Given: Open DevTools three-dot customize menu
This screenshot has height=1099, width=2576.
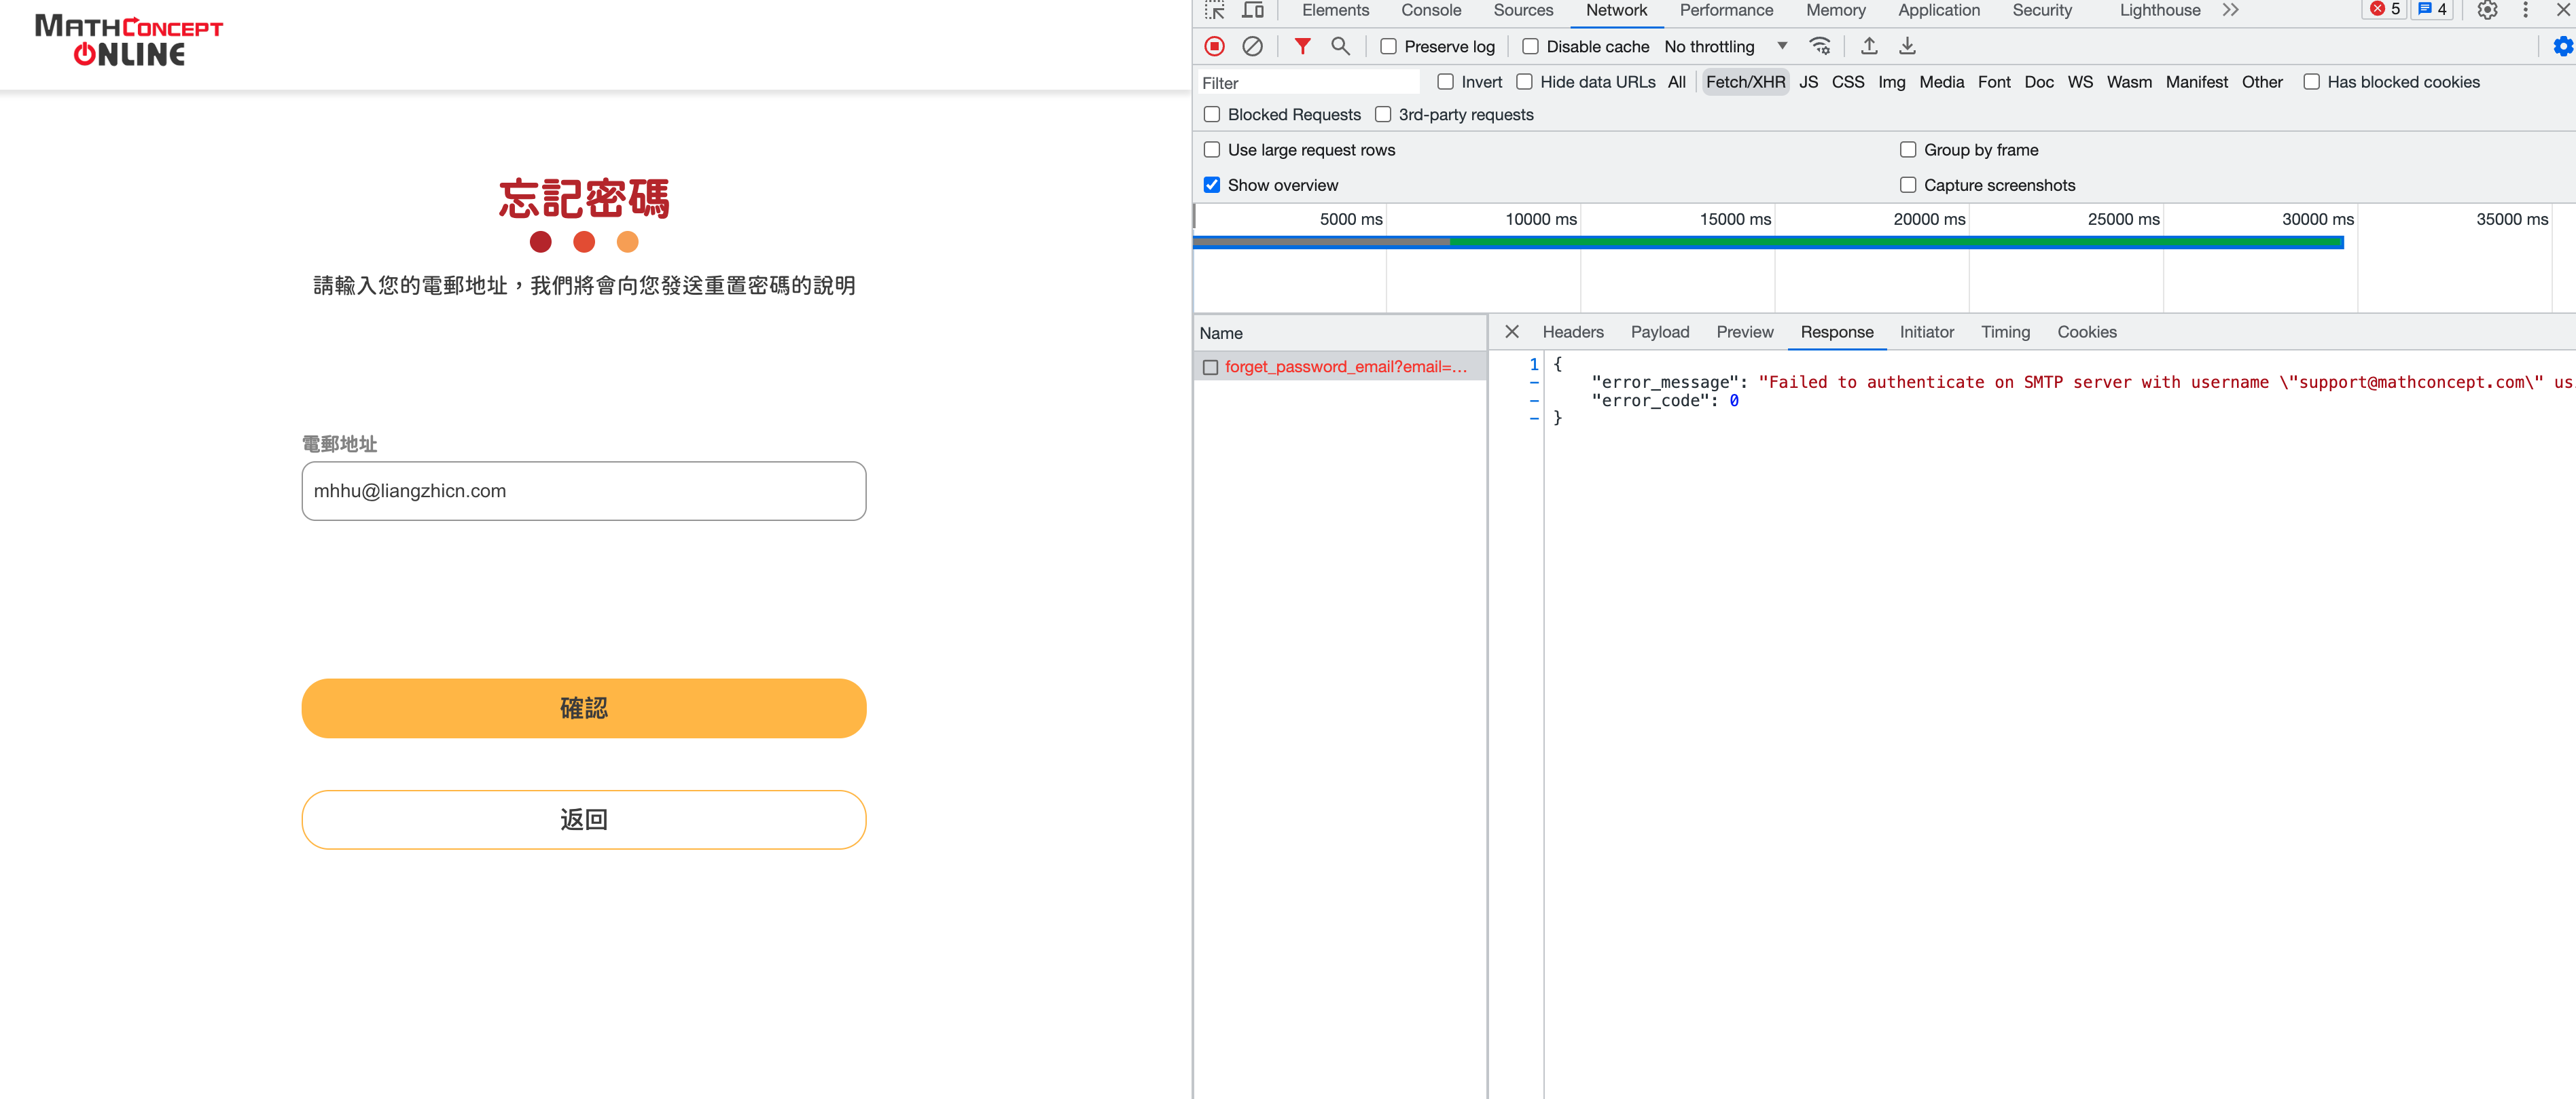Looking at the screenshot, I should [x=2525, y=10].
